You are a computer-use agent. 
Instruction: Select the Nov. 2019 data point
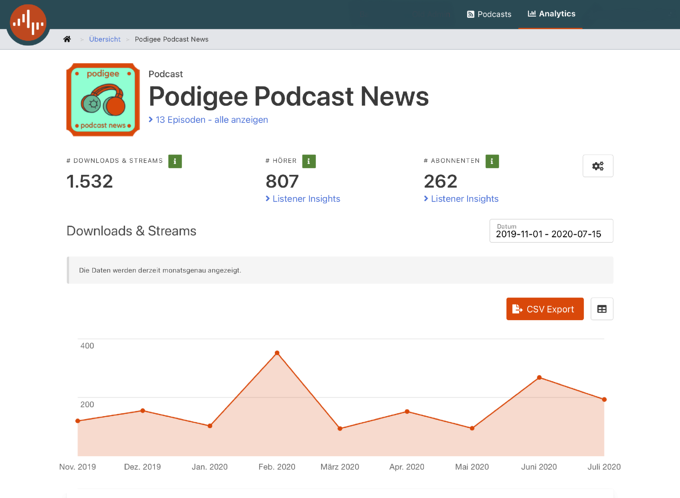78,421
